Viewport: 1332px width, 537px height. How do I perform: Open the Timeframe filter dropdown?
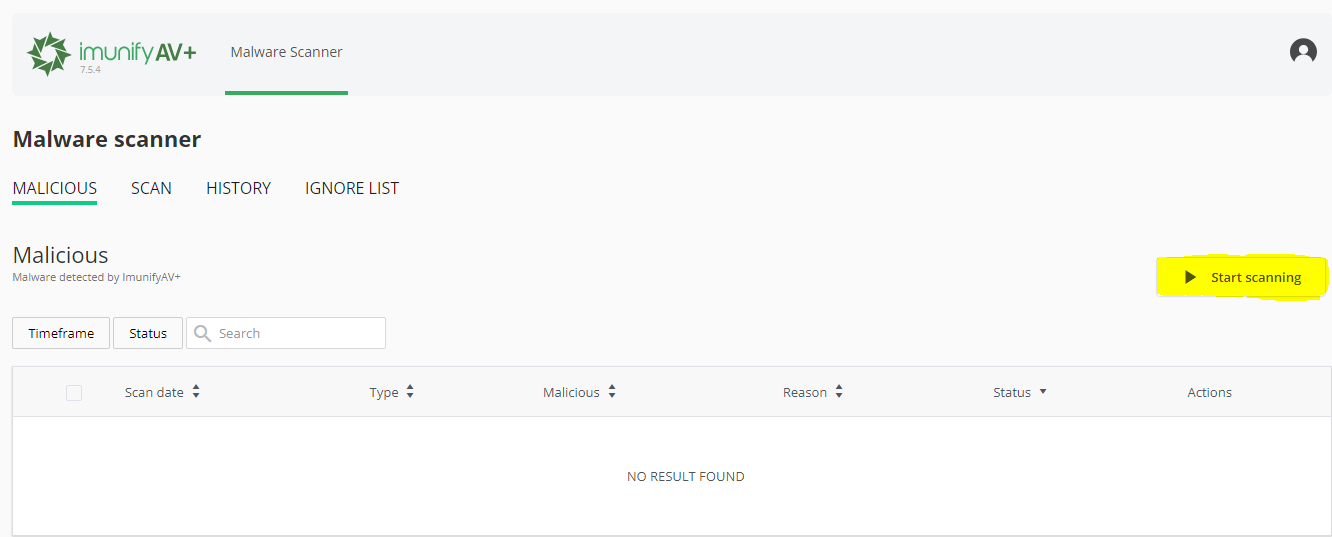tap(61, 333)
